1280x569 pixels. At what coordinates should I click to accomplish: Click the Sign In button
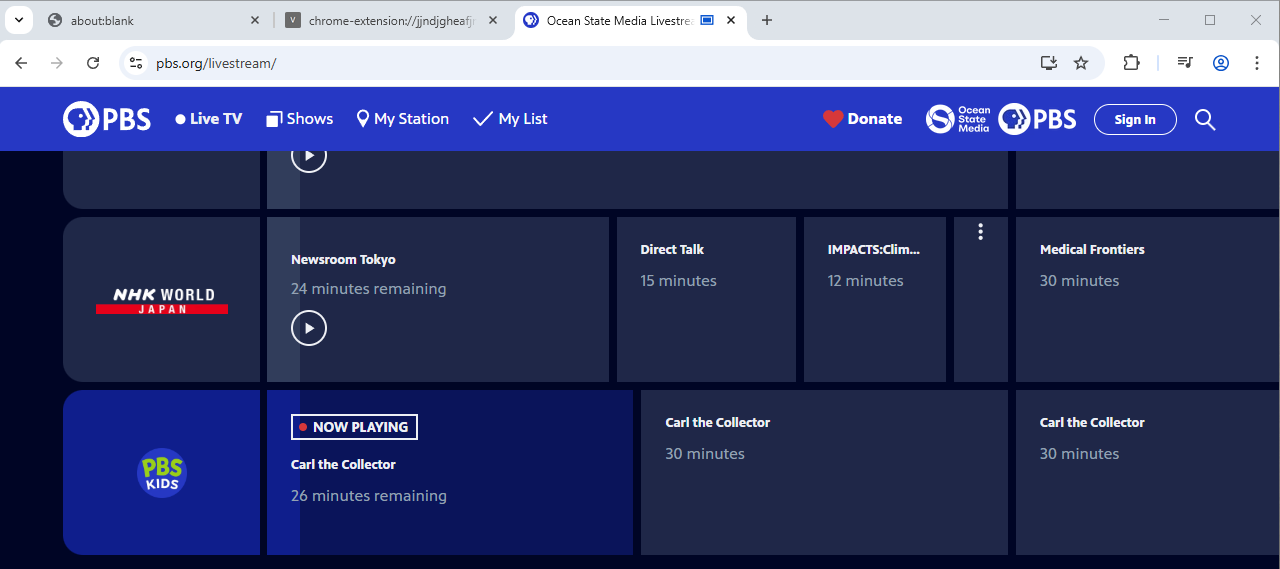click(1135, 120)
